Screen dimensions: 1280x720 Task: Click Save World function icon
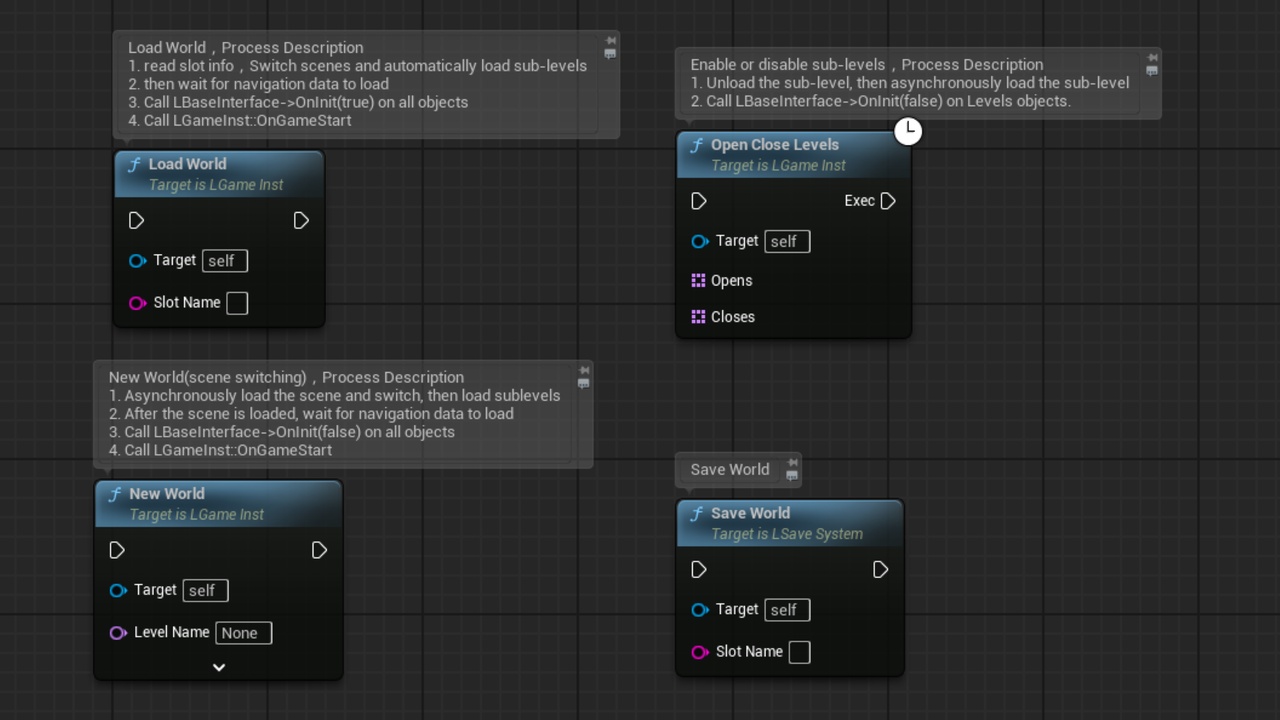696,514
